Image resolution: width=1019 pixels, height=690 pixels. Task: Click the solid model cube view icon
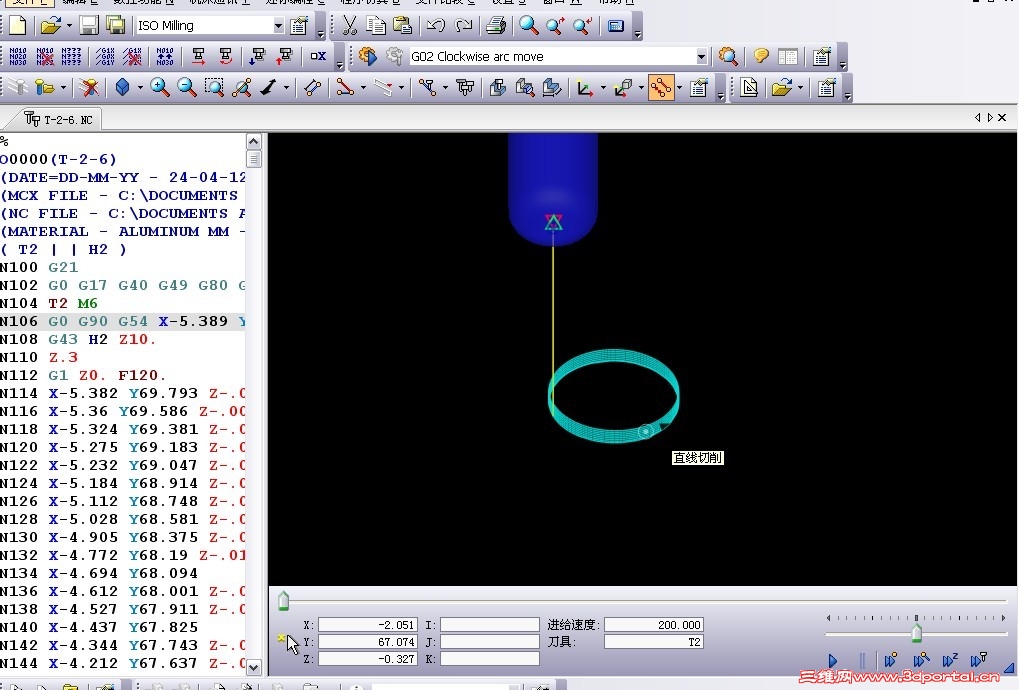(123, 87)
